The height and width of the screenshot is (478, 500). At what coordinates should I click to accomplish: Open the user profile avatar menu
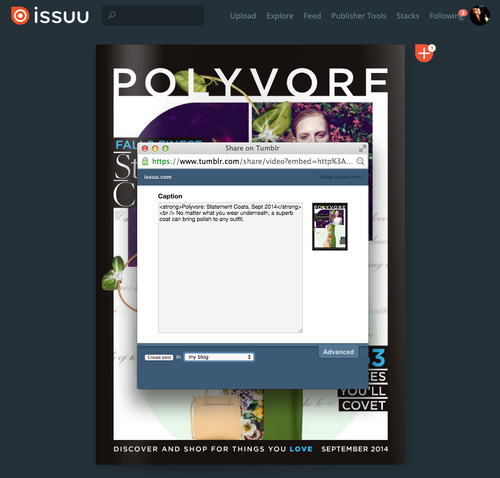(x=480, y=15)
